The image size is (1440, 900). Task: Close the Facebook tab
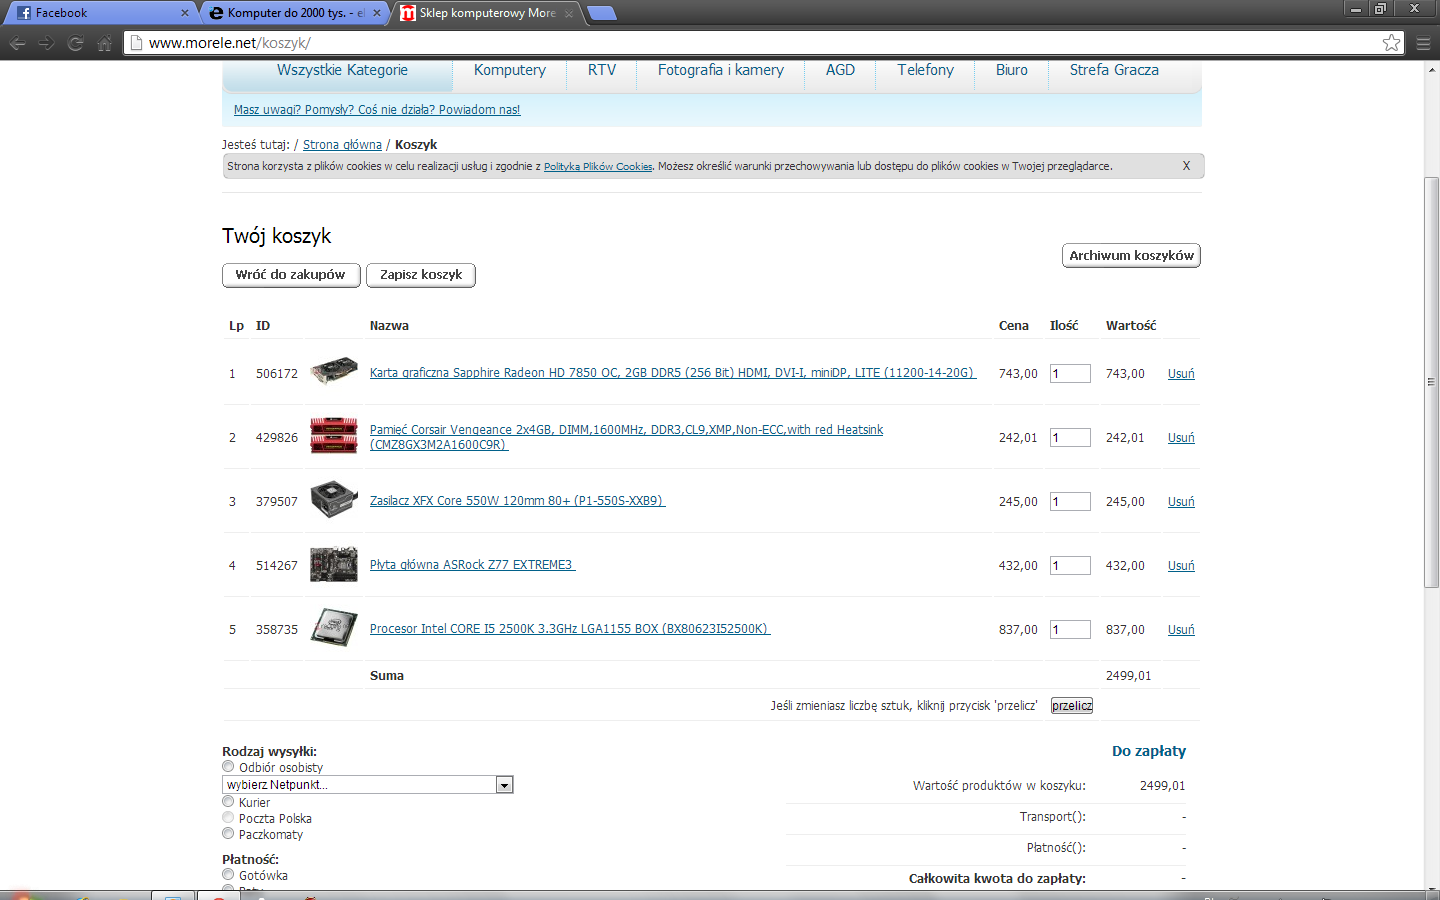coord(184,13)
